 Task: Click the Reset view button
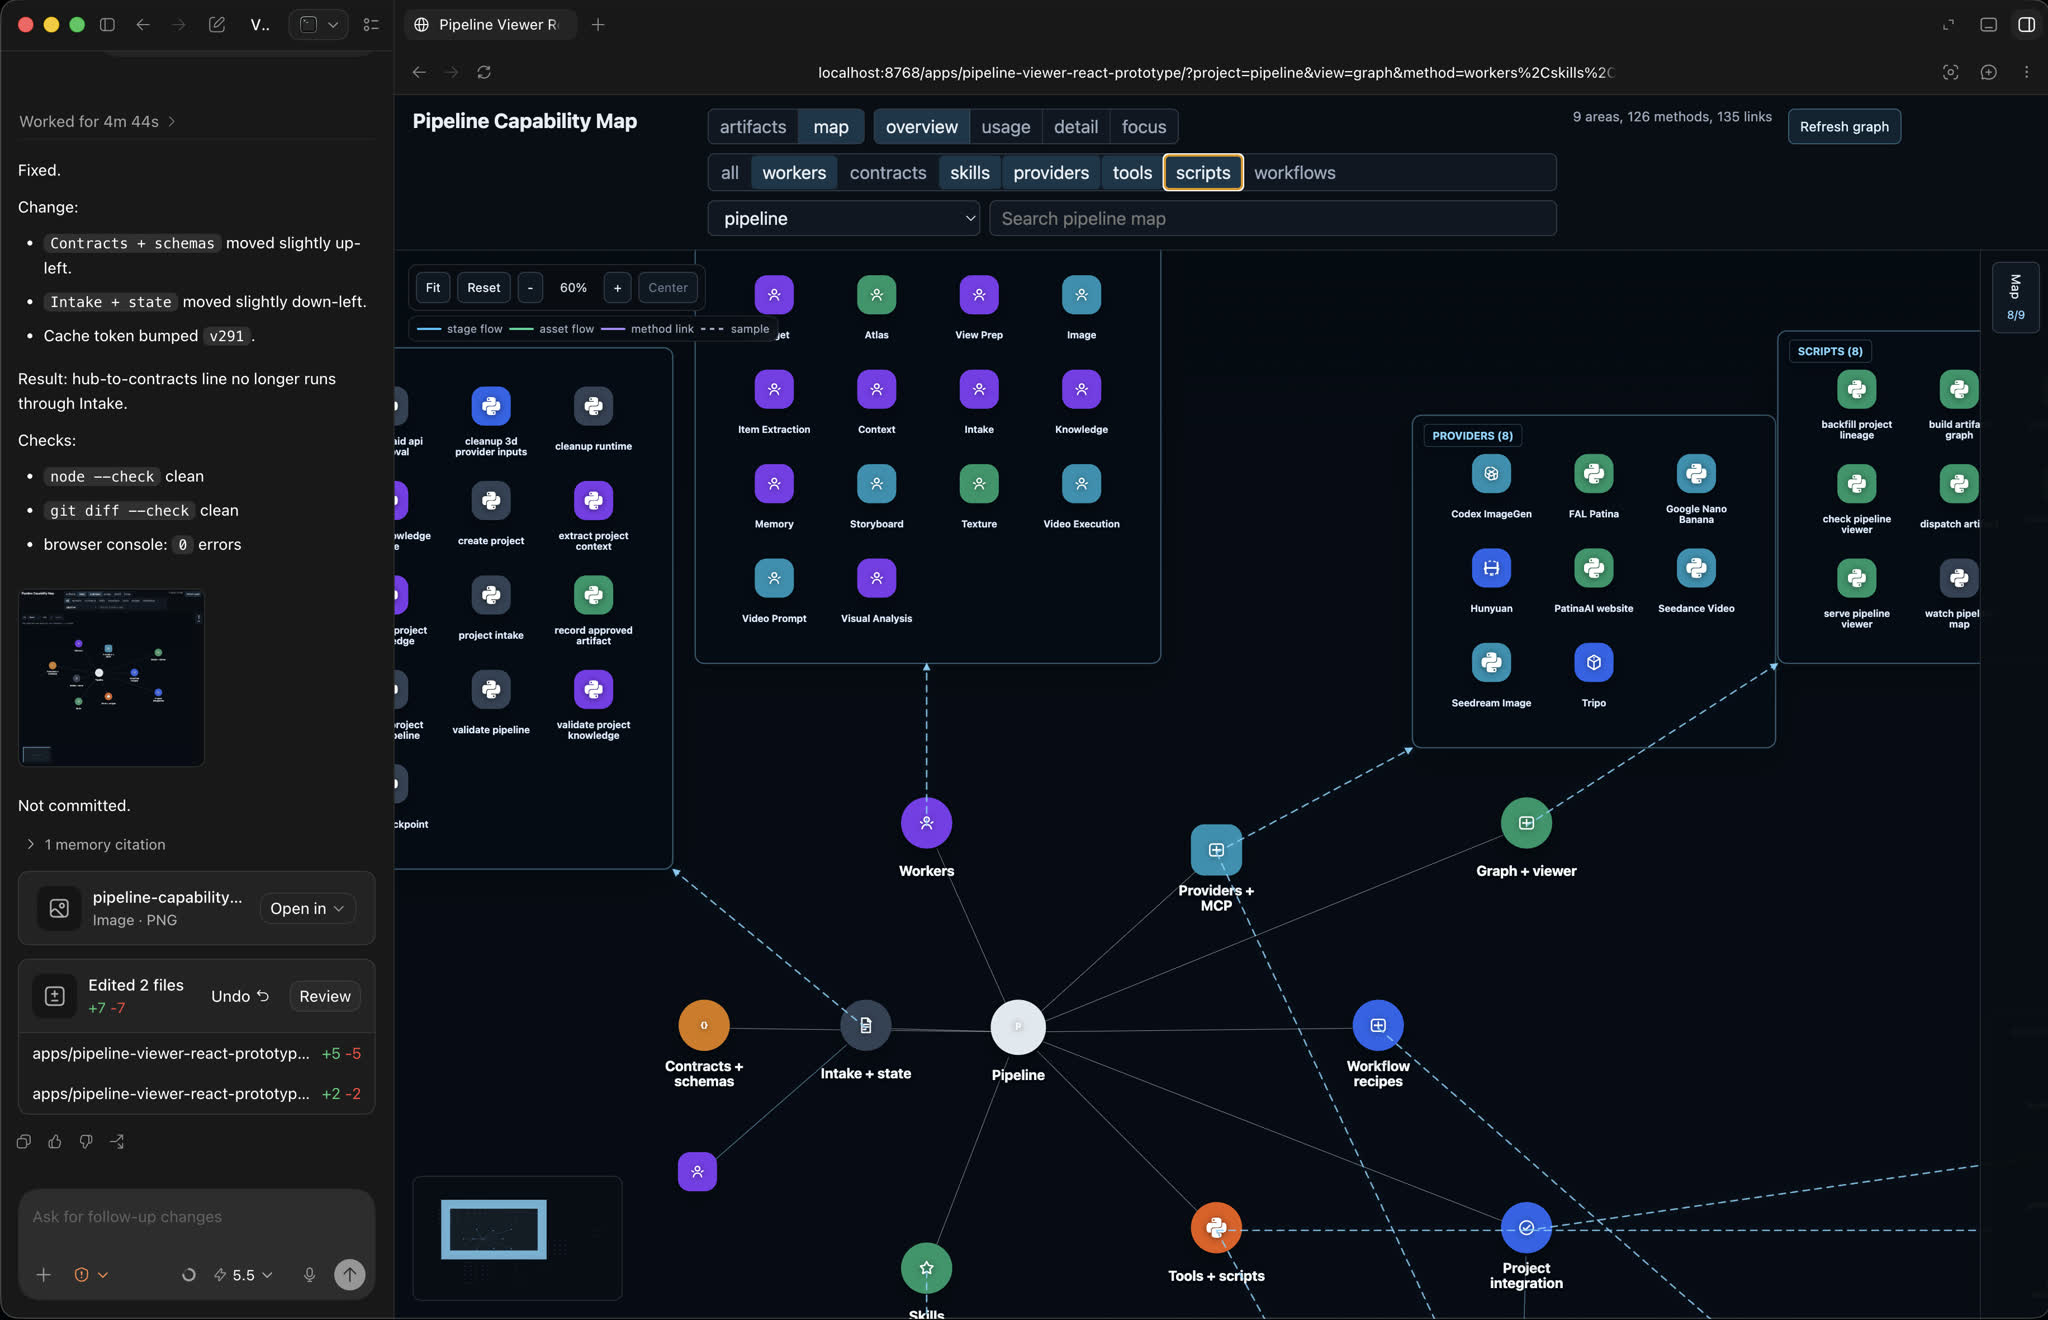(x=484, y=287)
